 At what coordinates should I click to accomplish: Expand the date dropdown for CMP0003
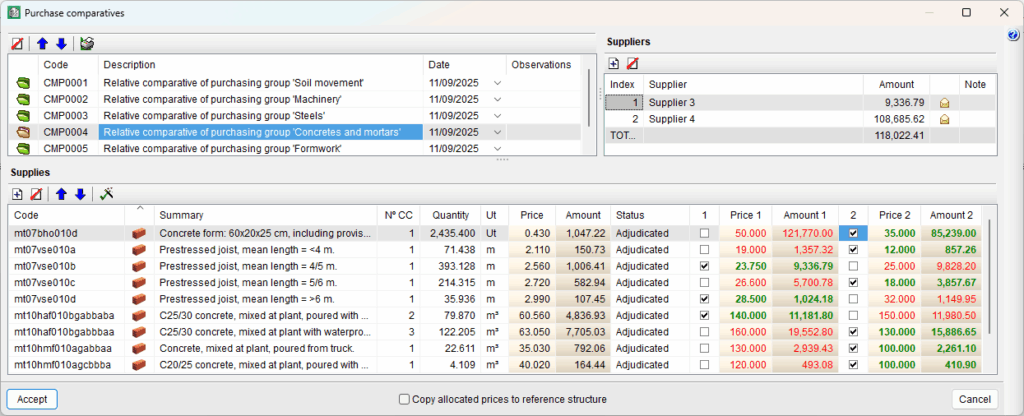coord(498,116)
